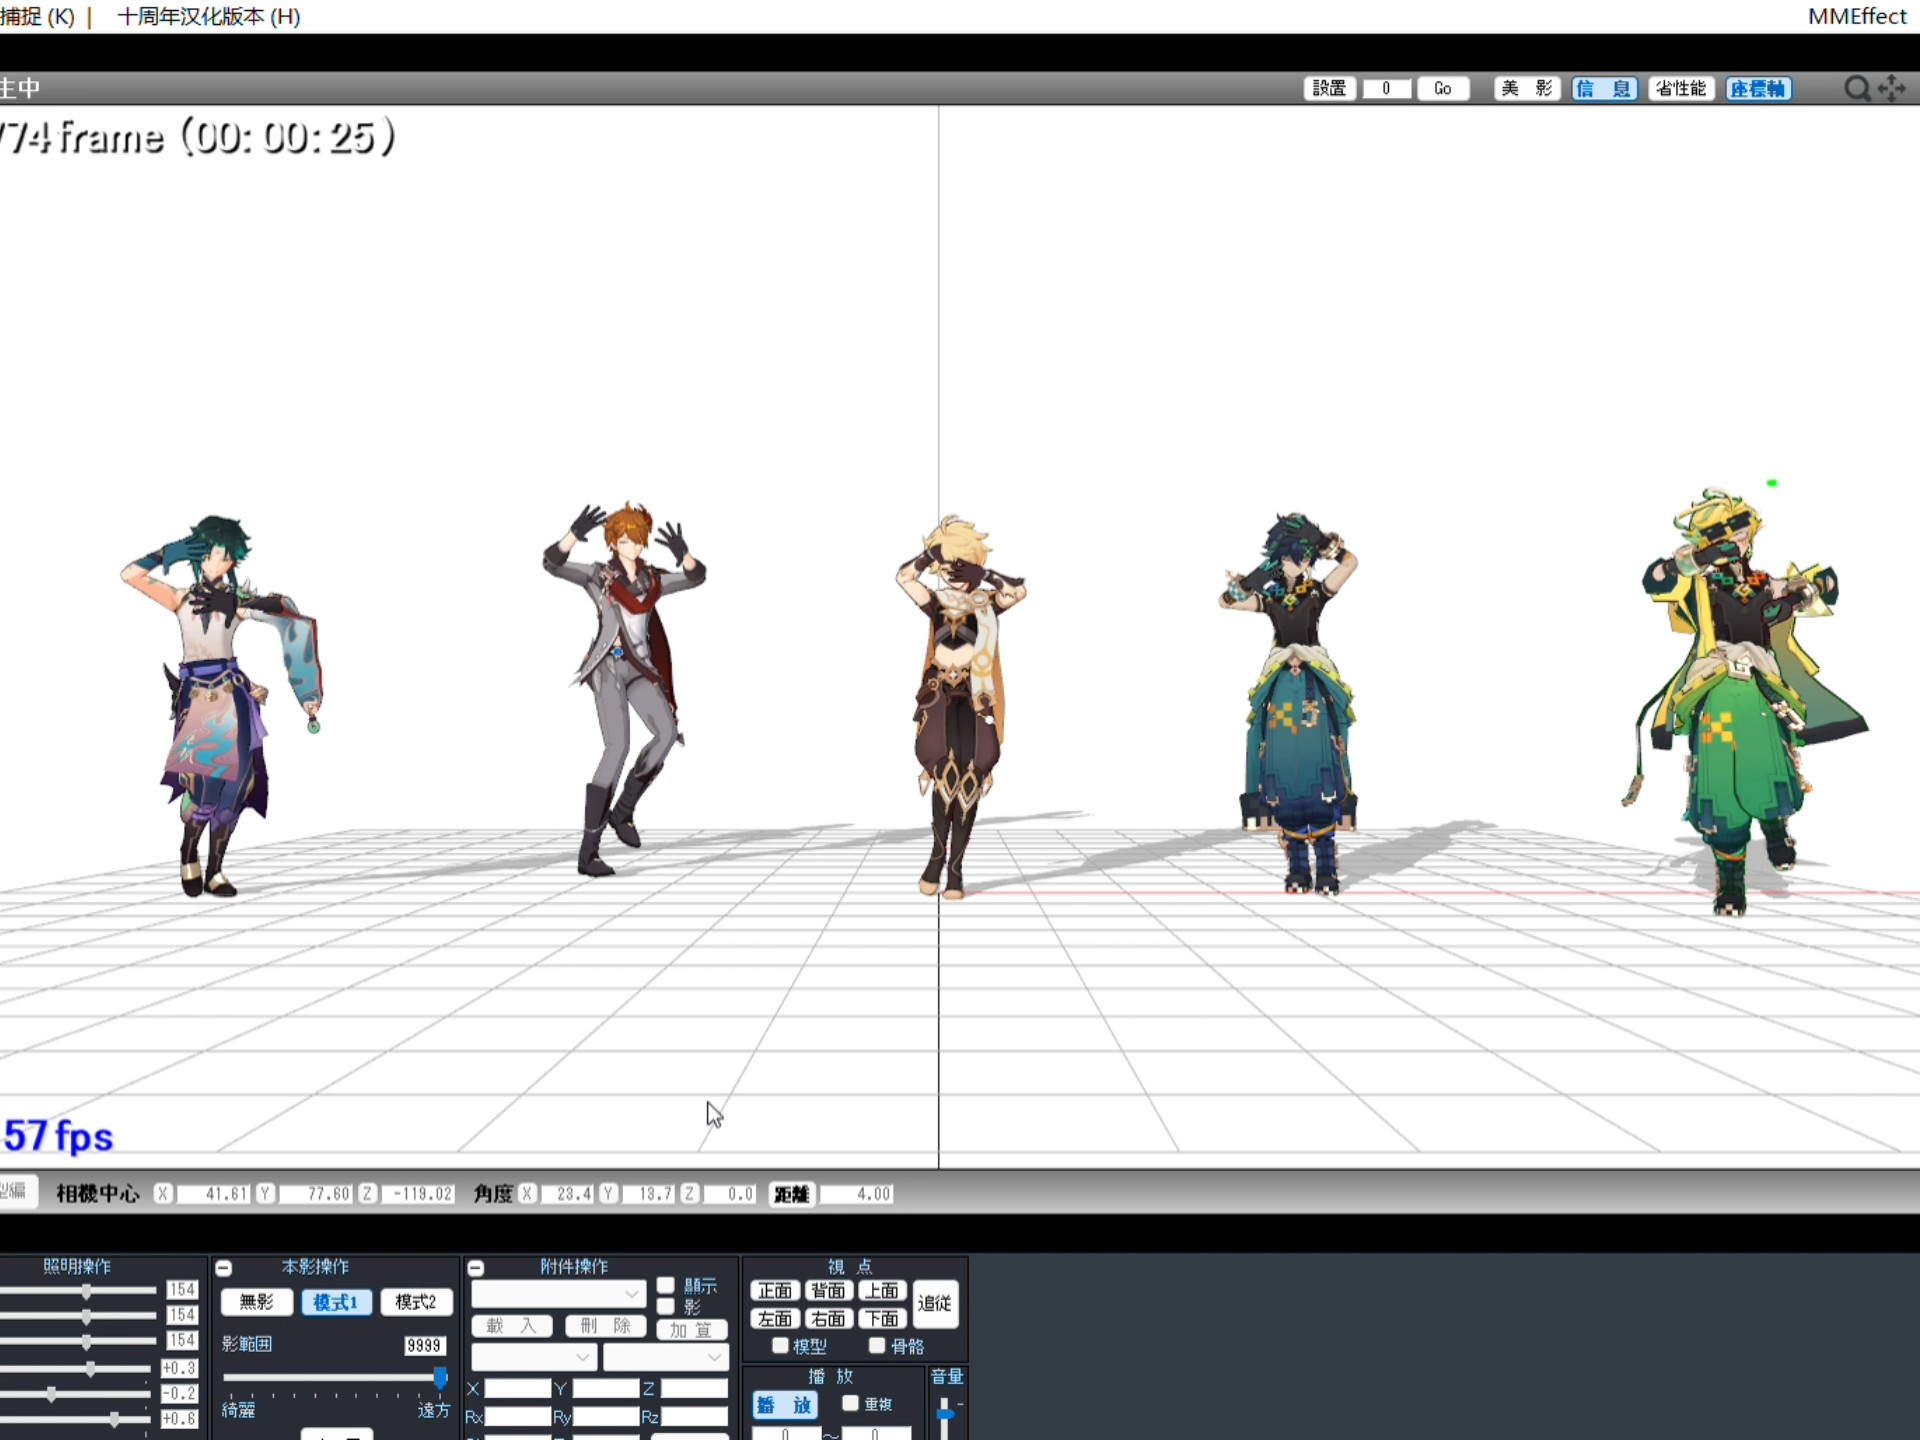
Task: Click the lighting slider with value +0.6
Action: (x=115, y=1418)
